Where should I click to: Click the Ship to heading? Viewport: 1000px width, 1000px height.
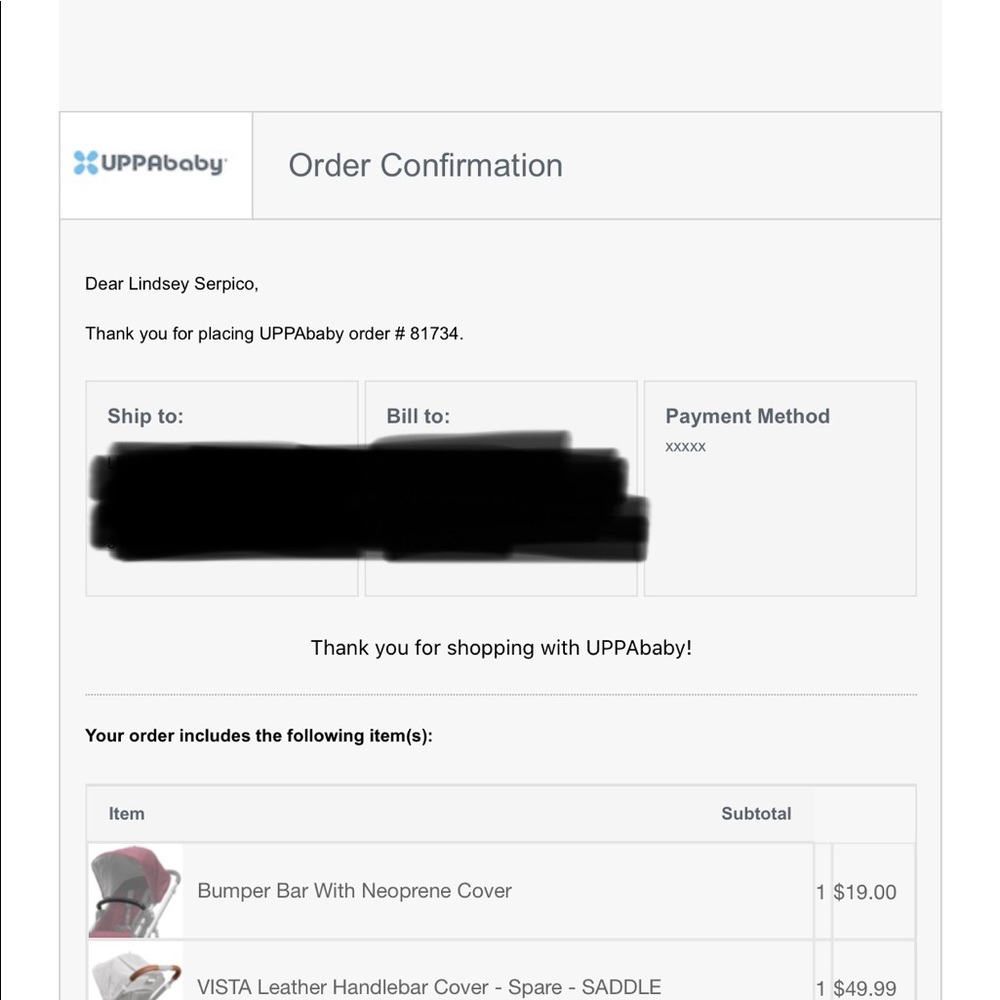tap(145, 417)
